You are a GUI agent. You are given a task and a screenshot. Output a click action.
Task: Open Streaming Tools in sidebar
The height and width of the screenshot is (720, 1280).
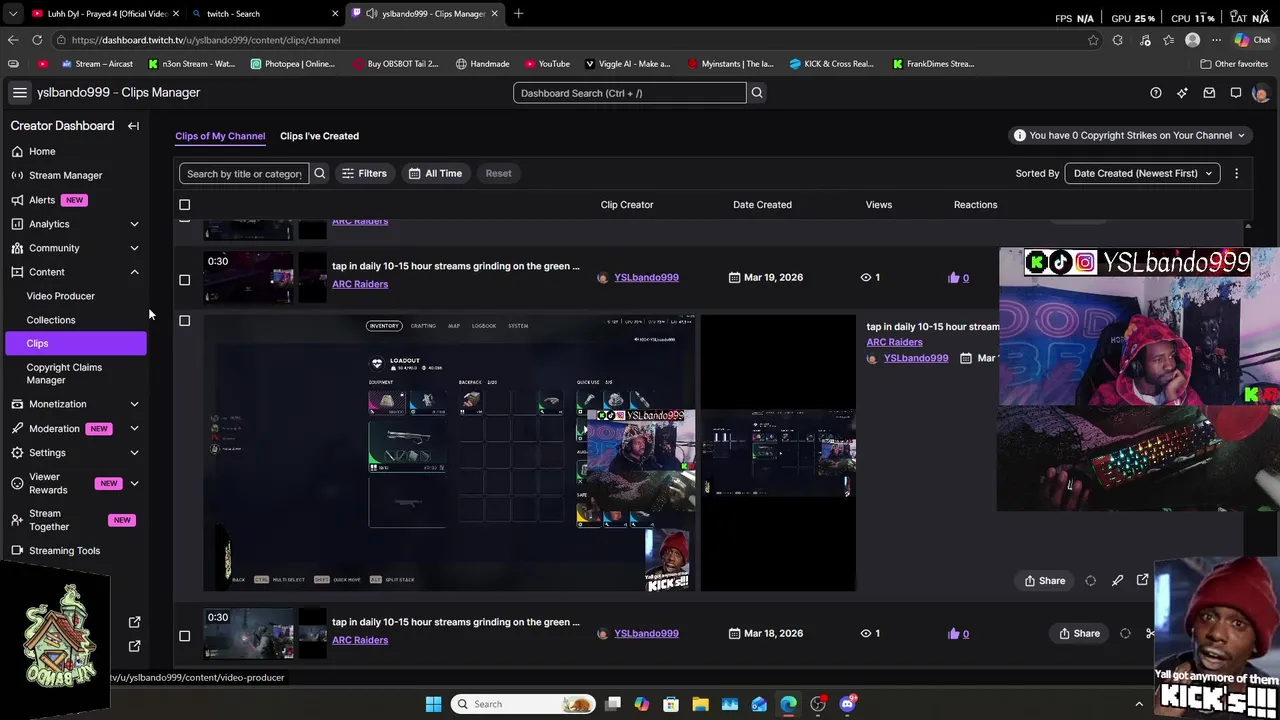(x=64, y=551)
